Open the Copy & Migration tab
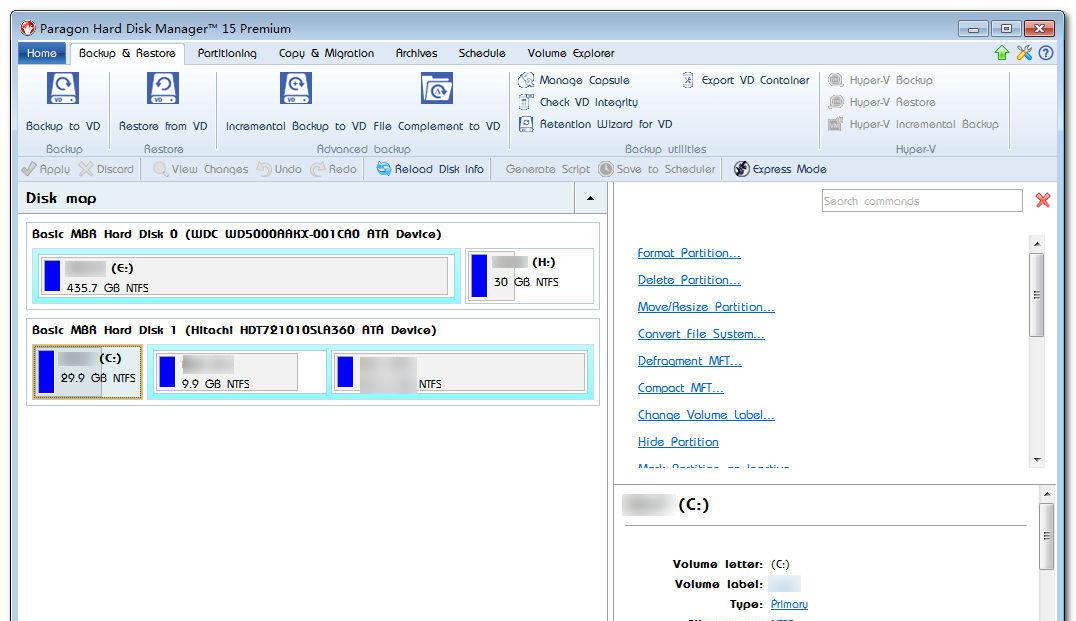 (327, 53)
